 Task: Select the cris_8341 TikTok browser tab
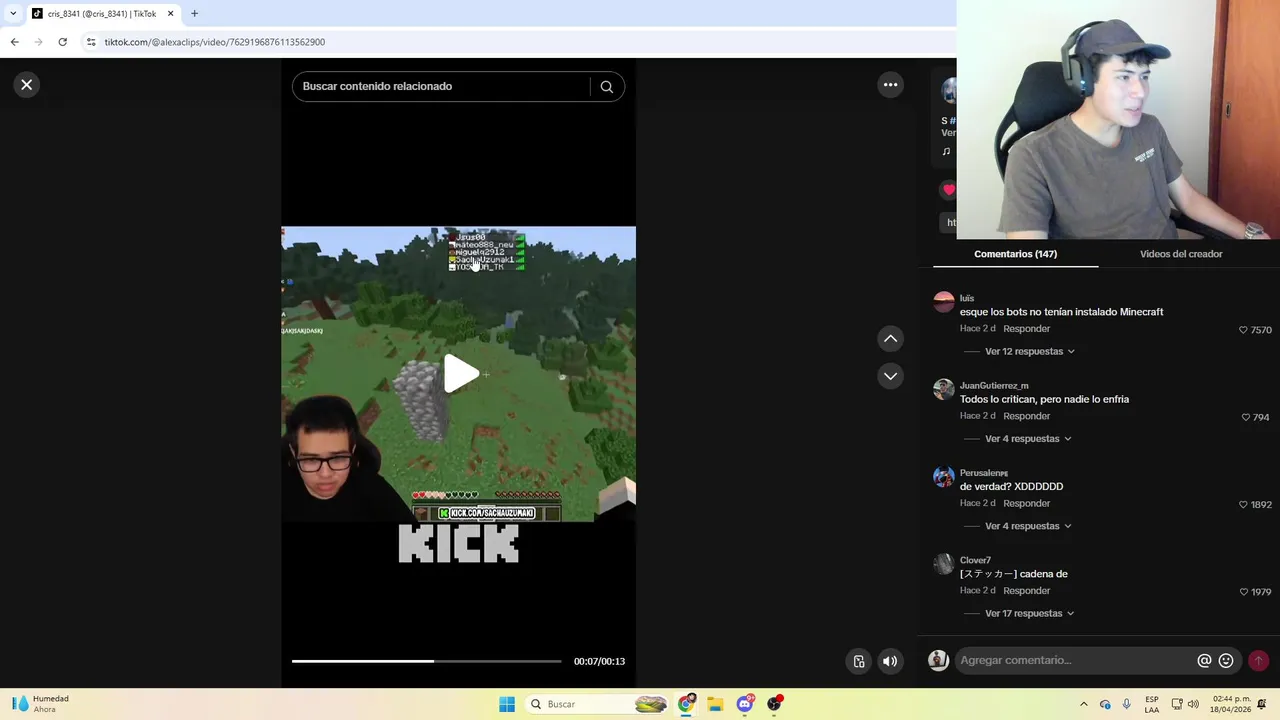[x=101, y=14]
